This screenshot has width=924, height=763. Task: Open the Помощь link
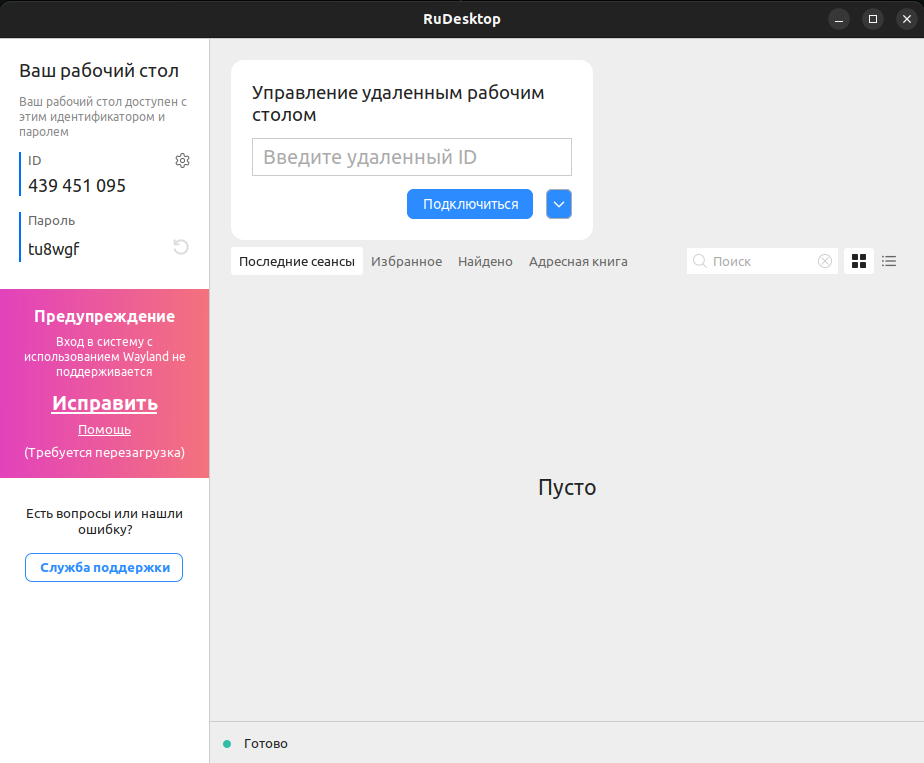click(x=104, y=430)
